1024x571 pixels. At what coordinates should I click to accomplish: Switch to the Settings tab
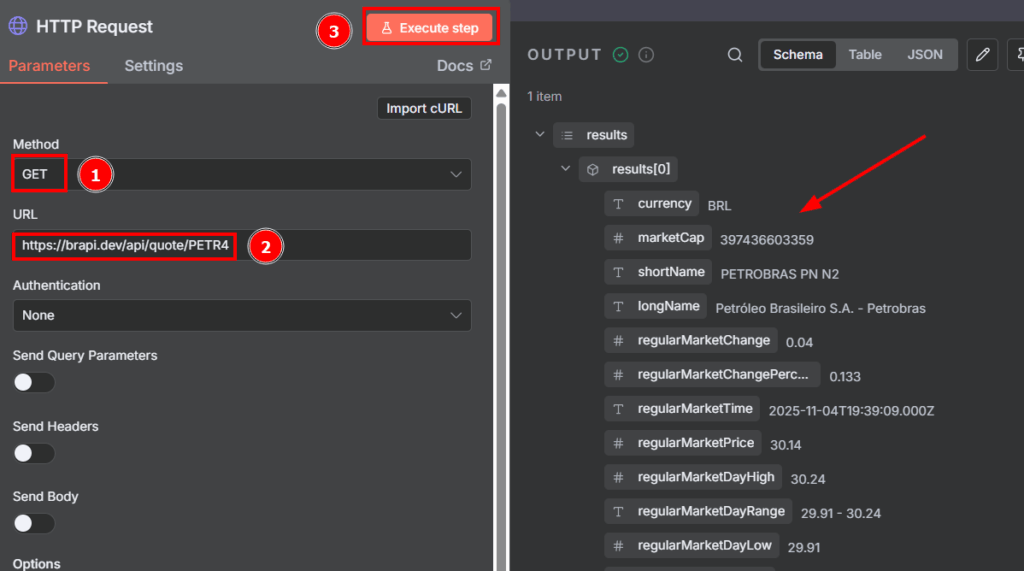(153, 66)
